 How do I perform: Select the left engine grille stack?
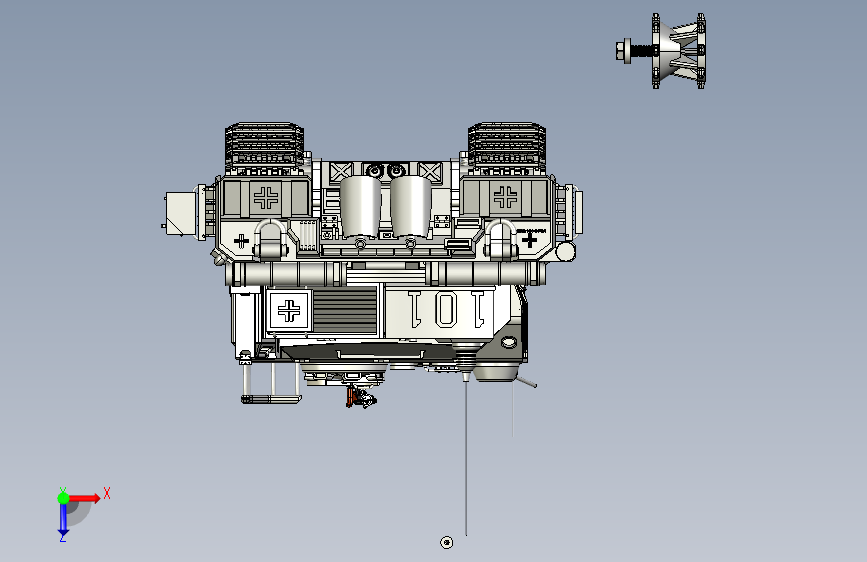(264, 148)
